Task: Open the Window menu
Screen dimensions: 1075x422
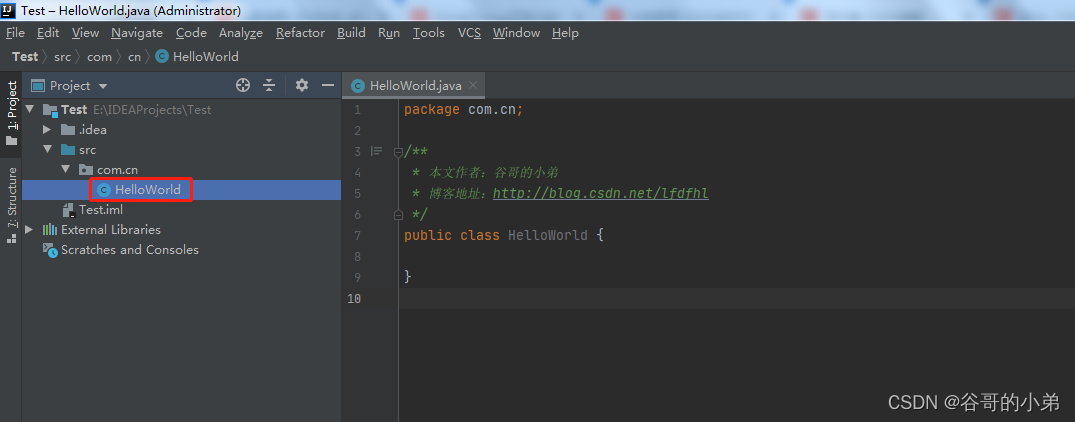Action: 516,33
